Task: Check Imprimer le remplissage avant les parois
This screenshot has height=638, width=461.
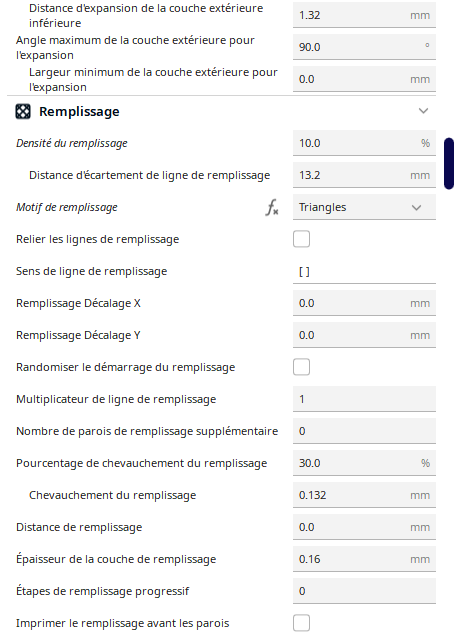Action: [302, 623]
